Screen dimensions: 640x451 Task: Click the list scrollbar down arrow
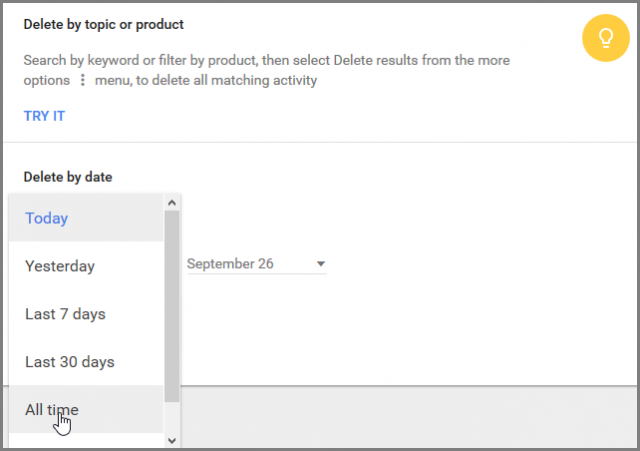point(172,440)
